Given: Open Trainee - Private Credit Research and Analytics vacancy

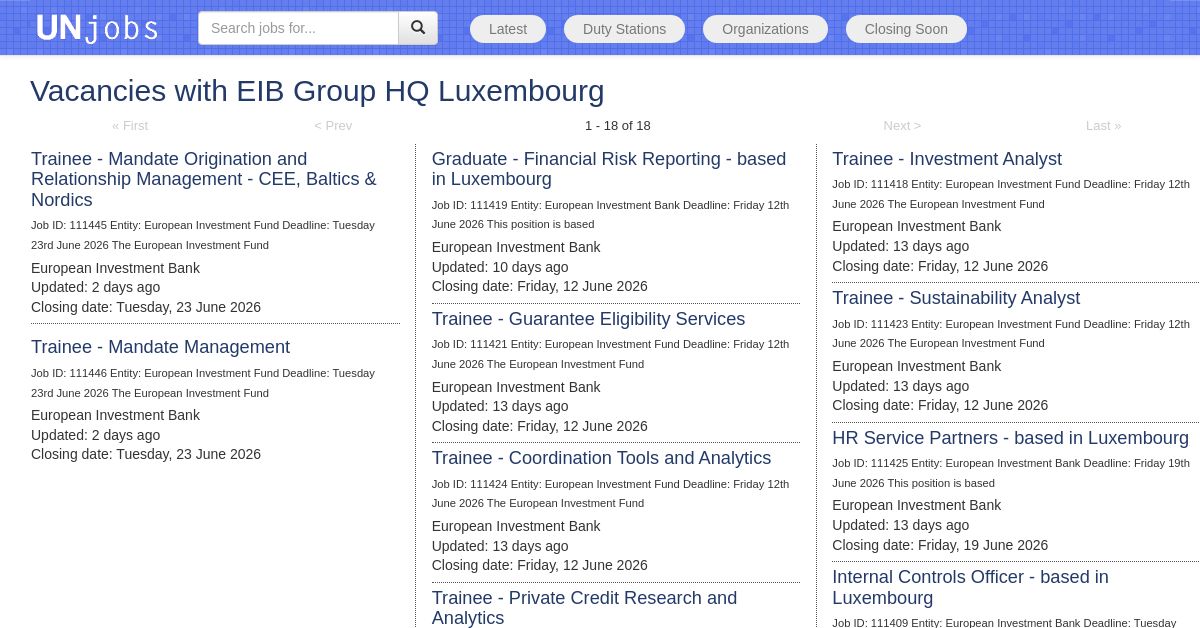Looking at the screenshot, I should (x=584, y=607).
